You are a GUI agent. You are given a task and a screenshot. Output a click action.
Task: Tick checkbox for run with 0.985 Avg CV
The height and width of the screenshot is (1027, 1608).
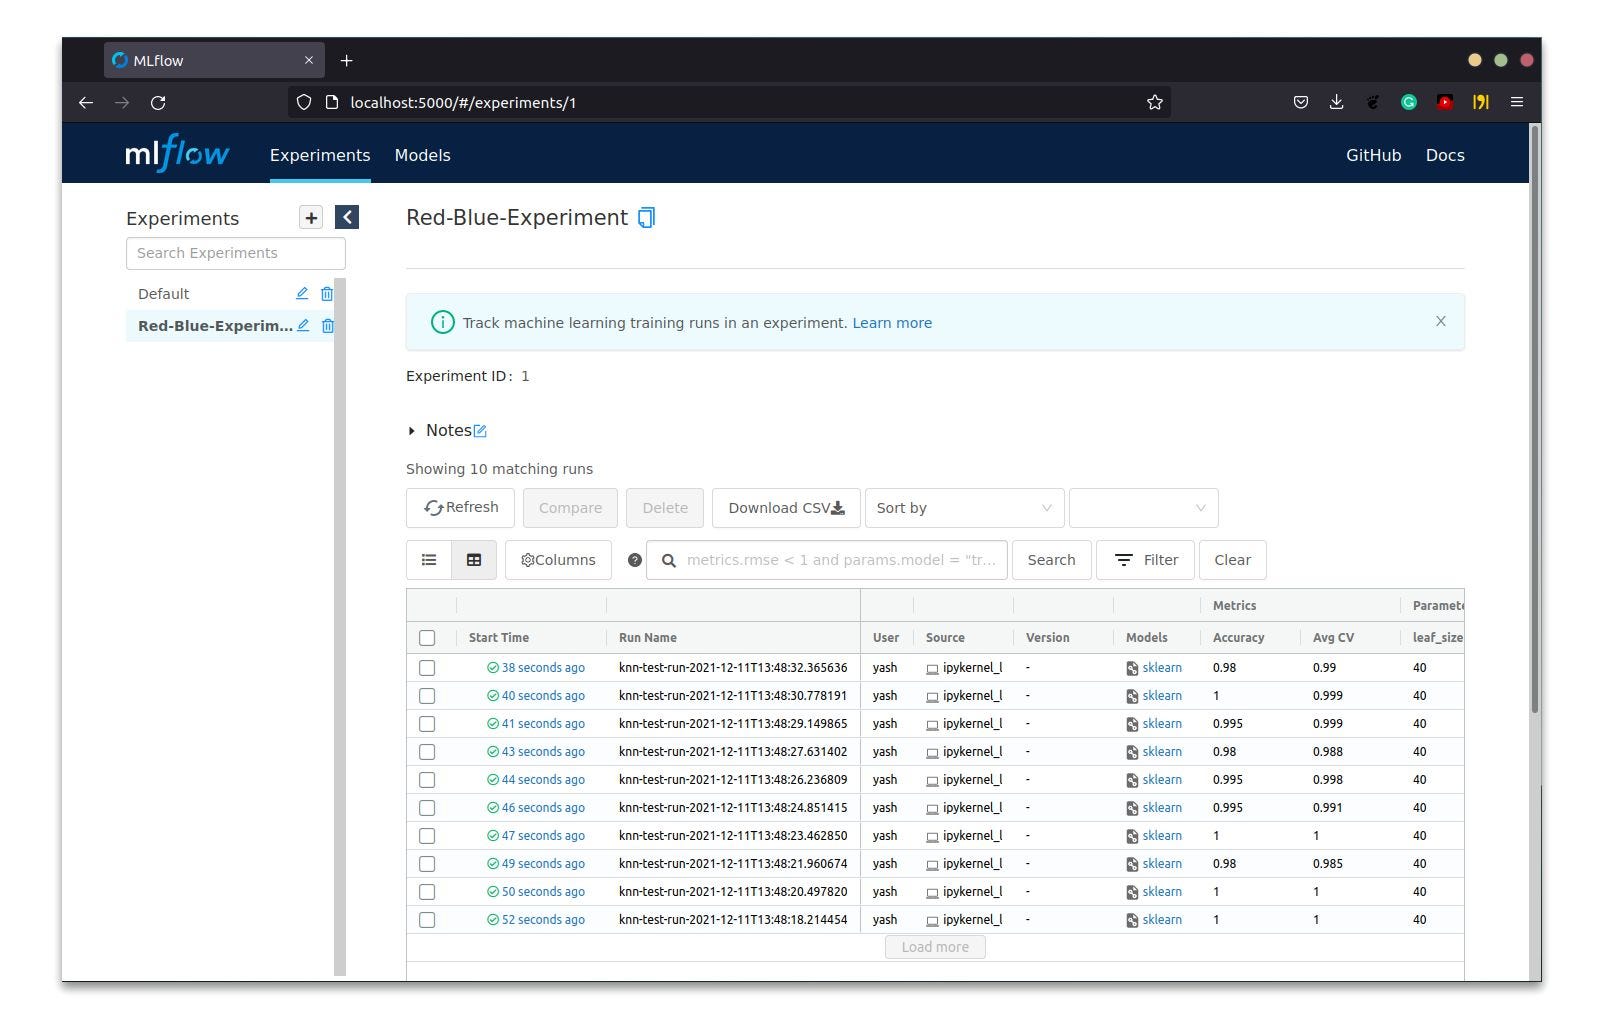427,864
